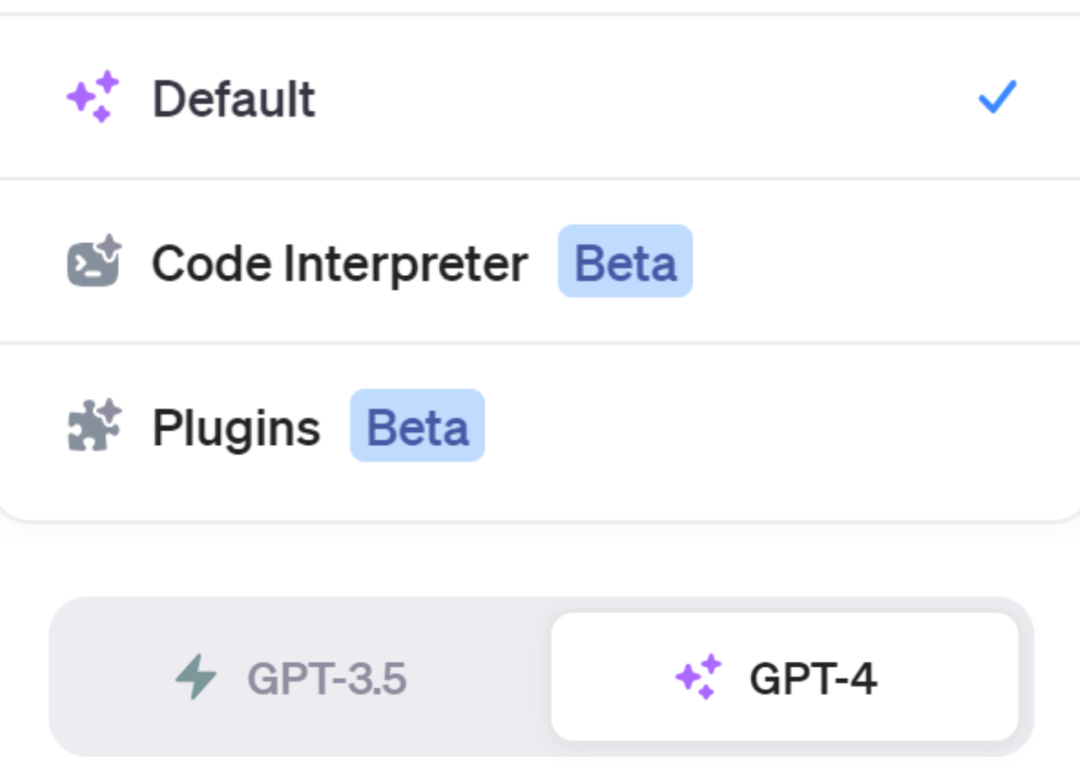Click the blue checkmark on Default row
This screenshot has height=780, width=1080.
click(997, 97)
